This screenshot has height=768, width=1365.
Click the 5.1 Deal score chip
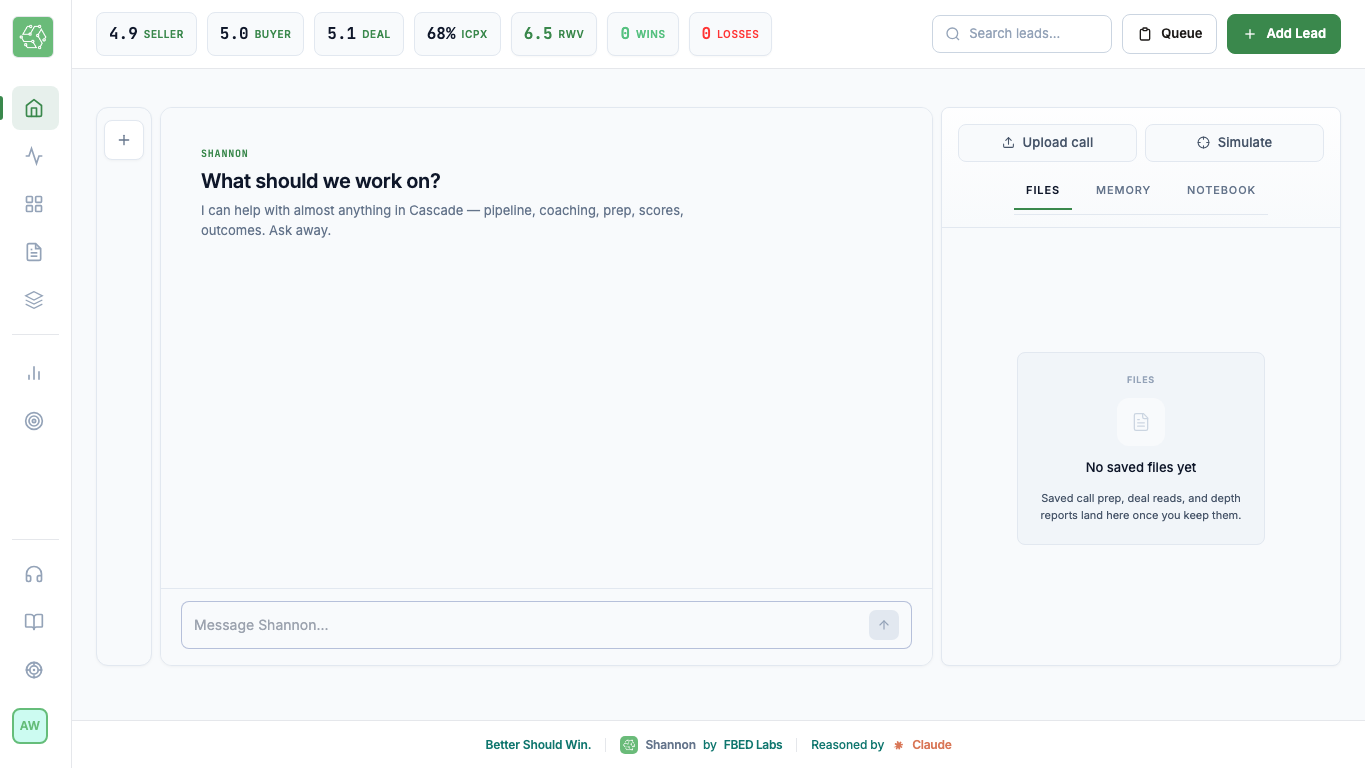[359, 34]
